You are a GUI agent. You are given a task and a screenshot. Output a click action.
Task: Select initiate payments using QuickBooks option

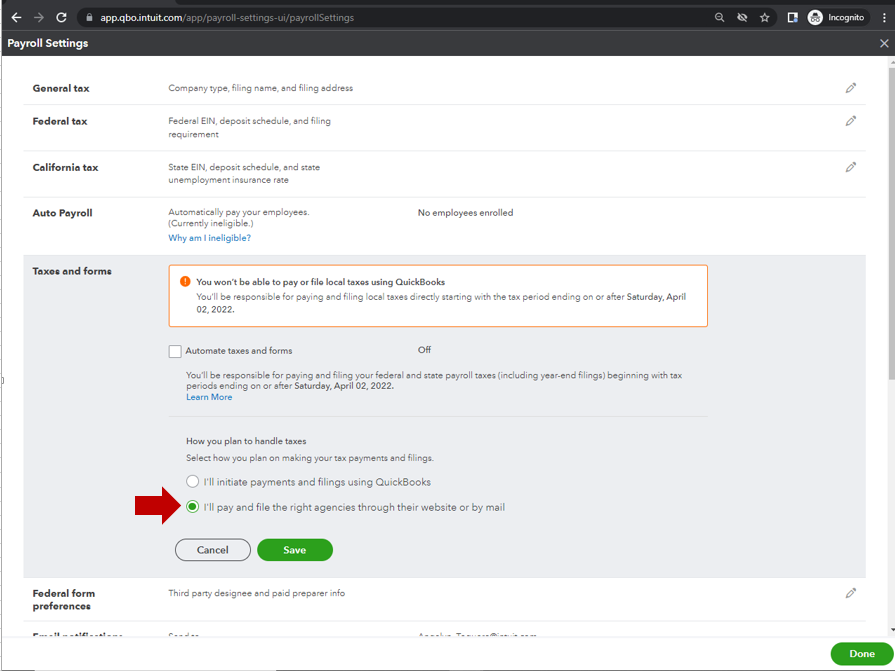(x=193, y=482)
